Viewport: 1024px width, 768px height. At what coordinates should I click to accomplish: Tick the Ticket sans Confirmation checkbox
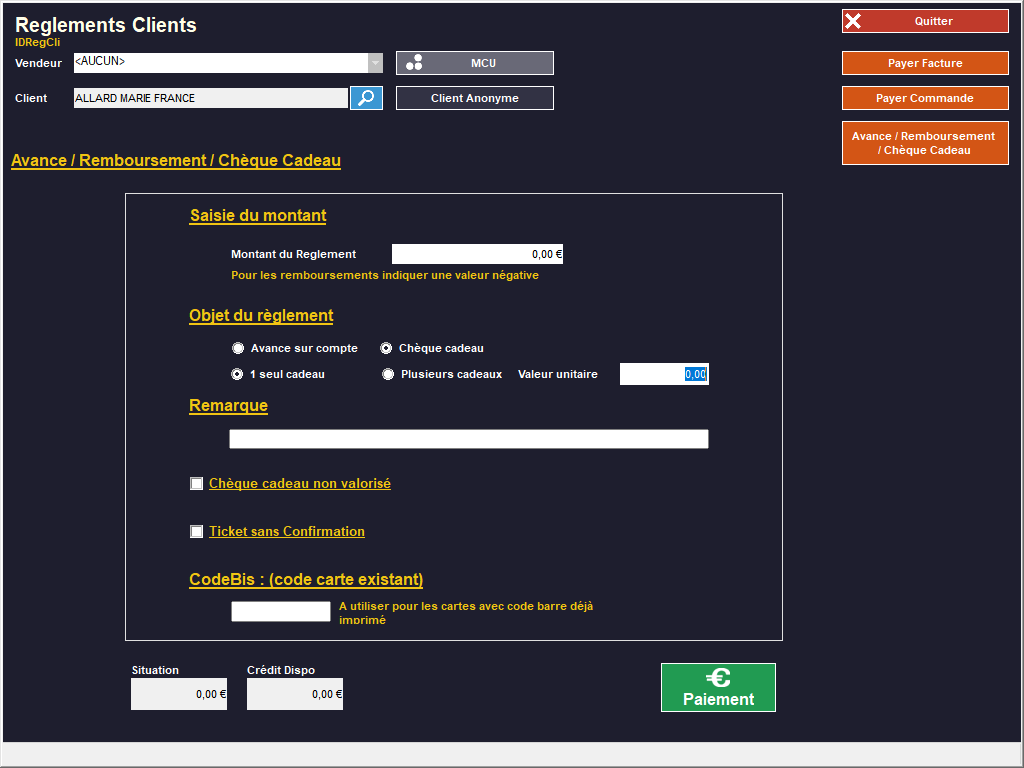(197, 532)
